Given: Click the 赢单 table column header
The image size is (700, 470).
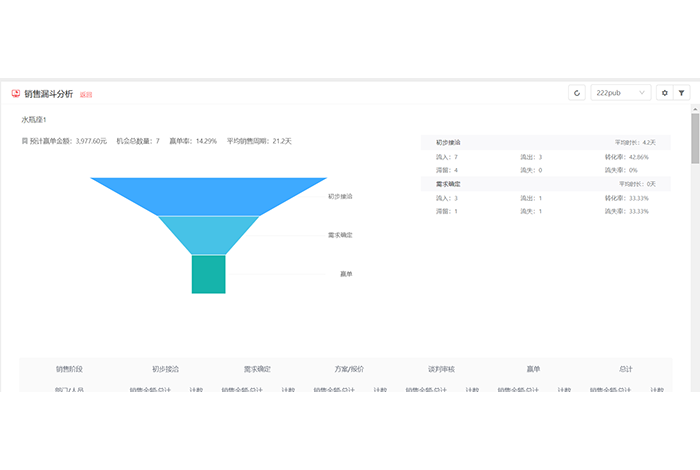Looking at the screenshot, I should point(533,369).
